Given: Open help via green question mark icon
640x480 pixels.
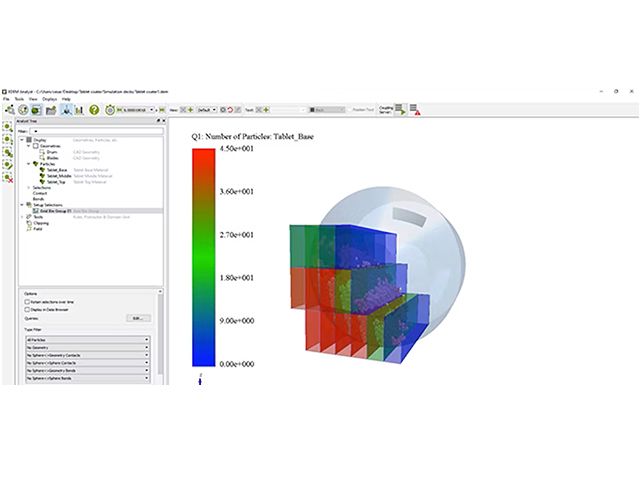Looking at the screenshot, I should 94,109.
